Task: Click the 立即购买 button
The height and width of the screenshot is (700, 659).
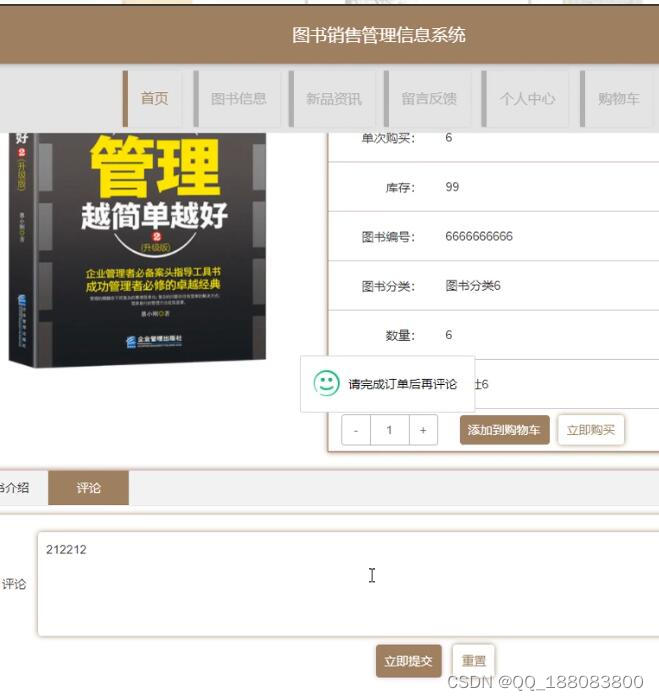Action: tap(591, 430)
